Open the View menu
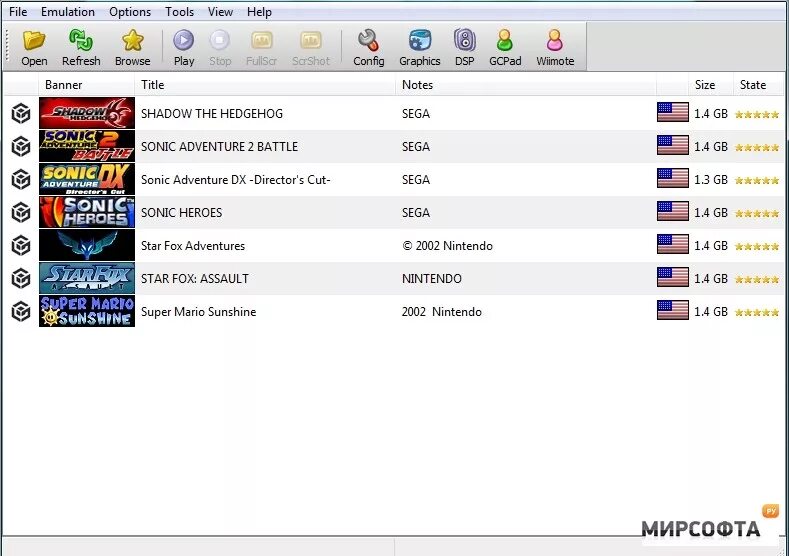This screenshot has height=556, width=789. pyautogui.click(x=220, y=12)
